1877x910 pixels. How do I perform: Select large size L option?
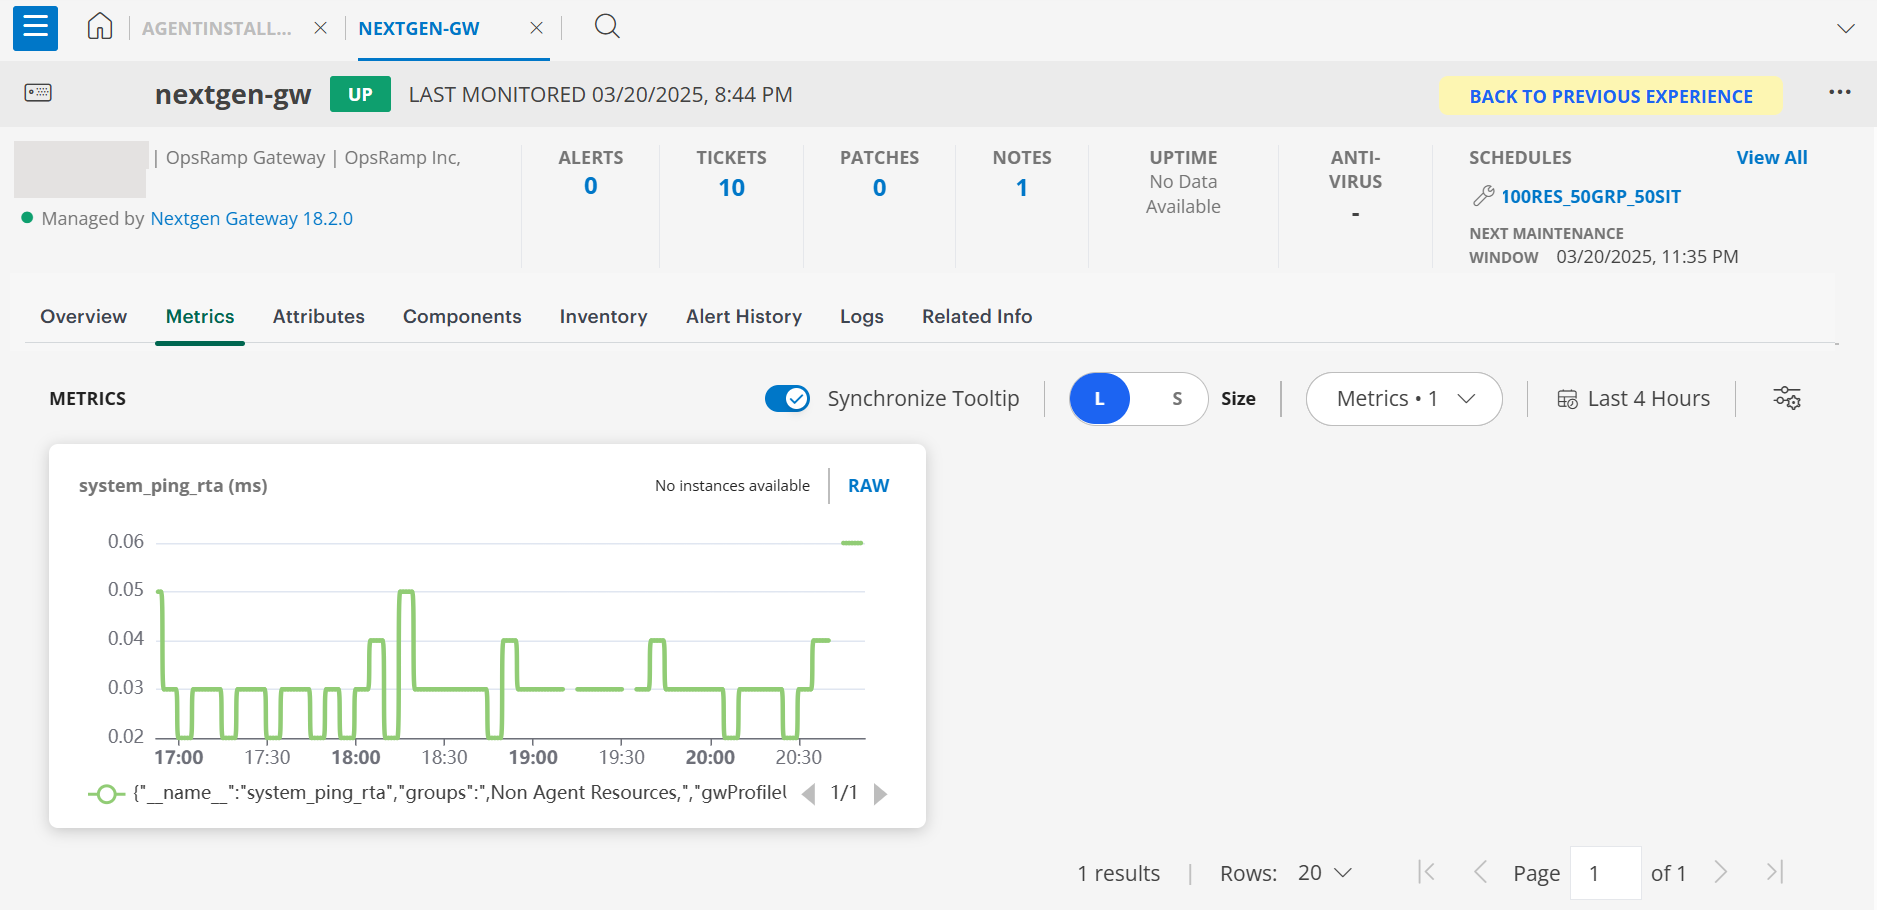coord(1100,399)
